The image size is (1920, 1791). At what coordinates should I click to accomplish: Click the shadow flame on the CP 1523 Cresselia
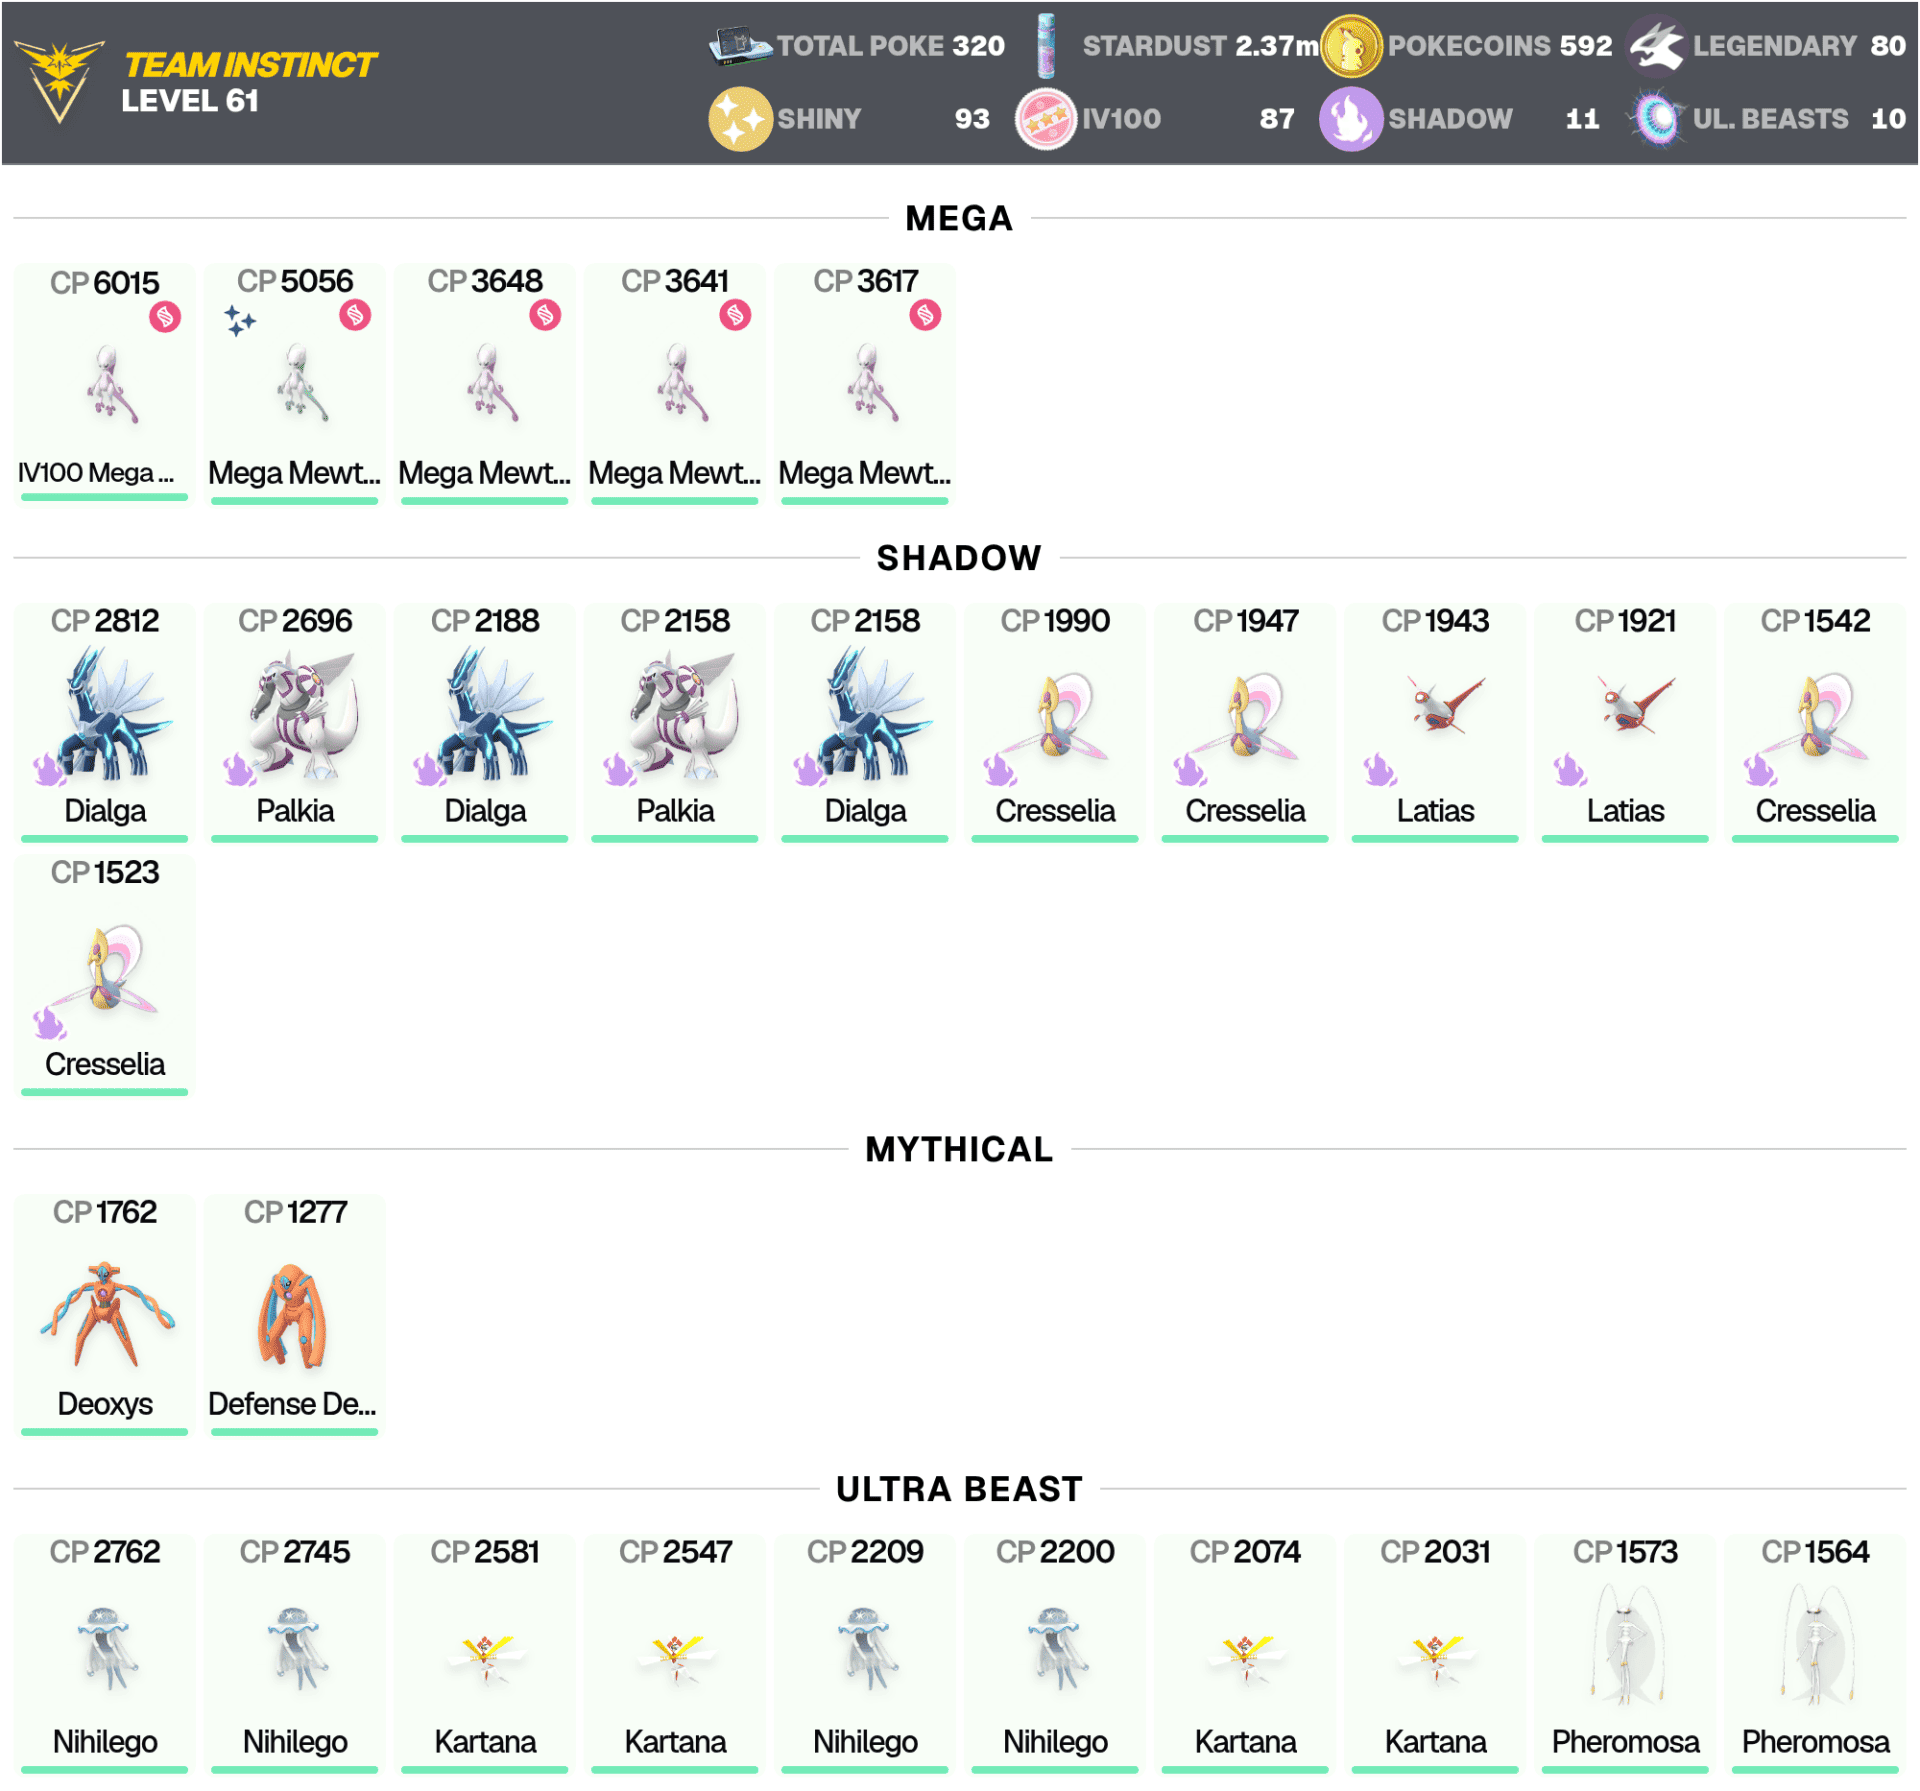coord(49,1023)
